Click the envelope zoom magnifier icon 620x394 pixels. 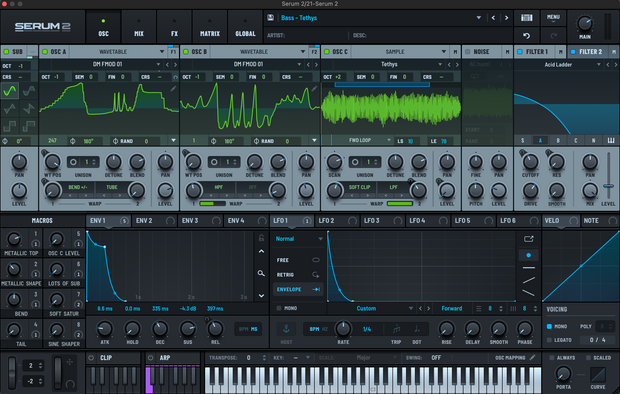coord(261,273)
